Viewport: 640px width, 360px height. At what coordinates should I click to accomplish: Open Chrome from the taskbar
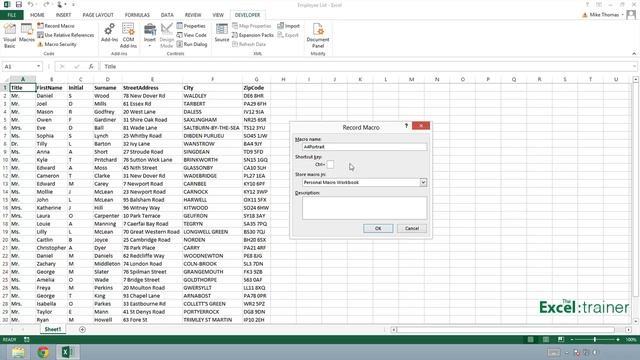pyautogui.click(x=43, y=352)
